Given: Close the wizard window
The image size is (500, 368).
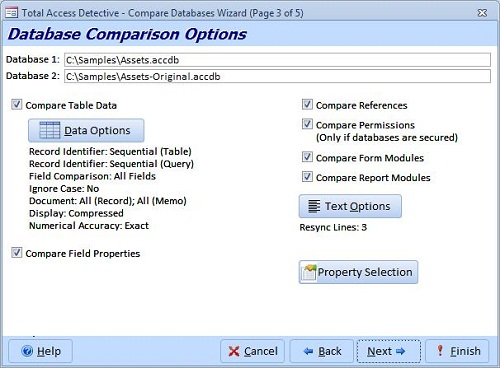Looking at the screenshot, I should [482, 13].
